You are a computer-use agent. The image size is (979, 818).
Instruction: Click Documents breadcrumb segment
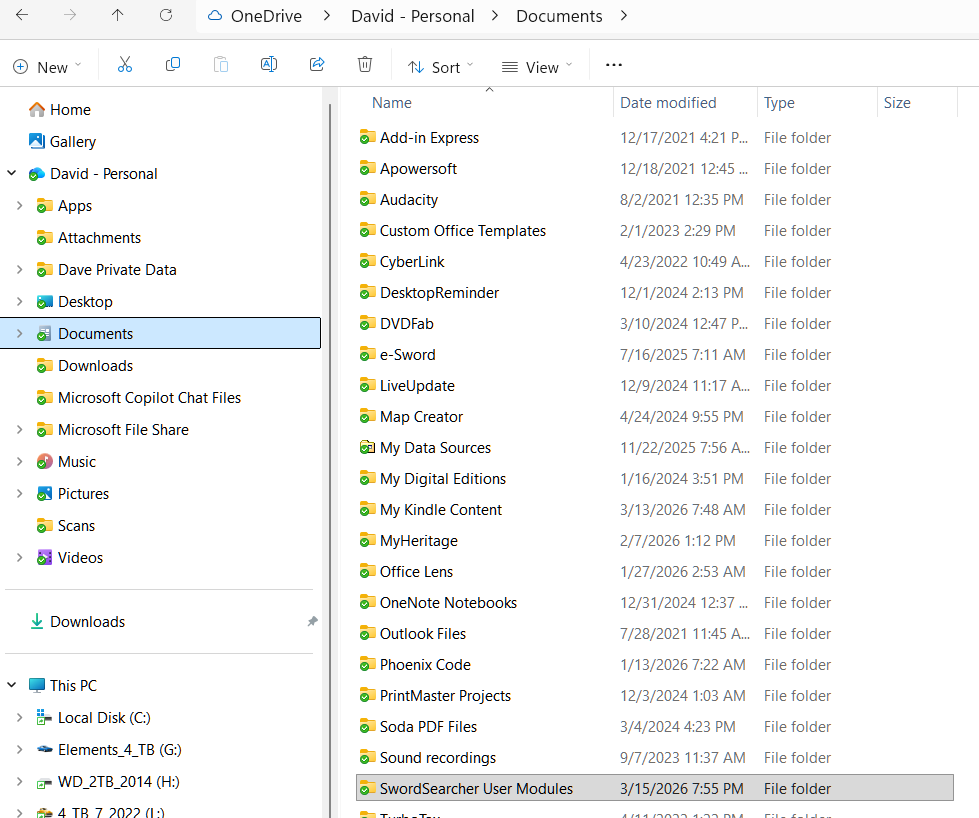[559, 16]
